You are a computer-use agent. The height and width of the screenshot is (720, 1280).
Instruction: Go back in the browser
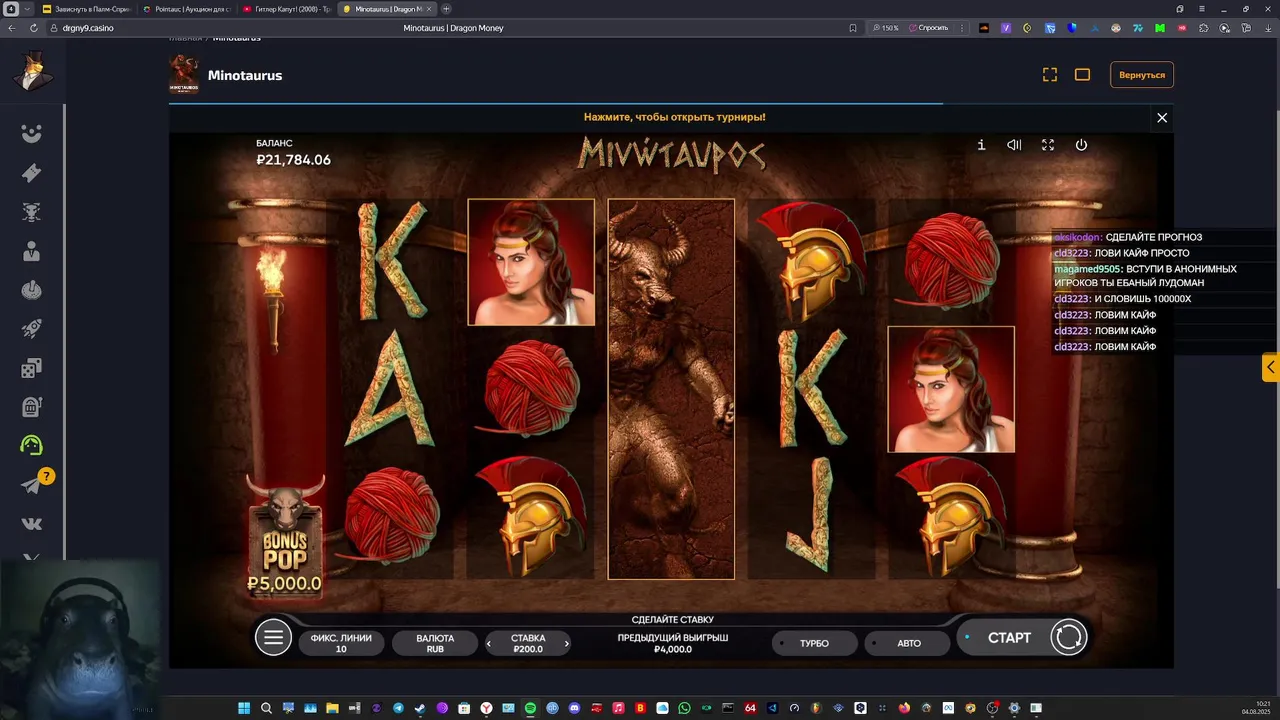[x=12, y=28]
